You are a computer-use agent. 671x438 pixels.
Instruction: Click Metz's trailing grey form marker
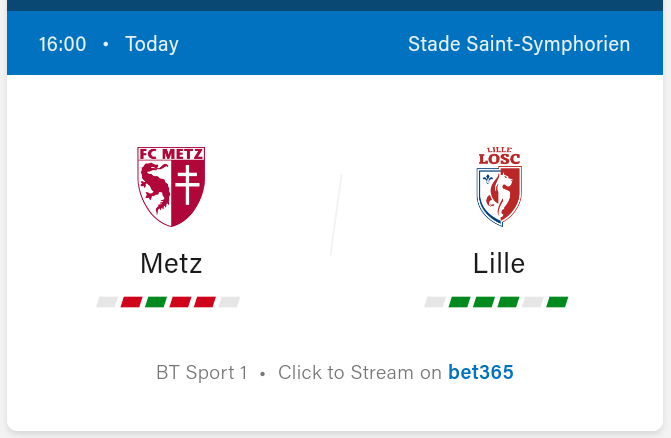point(229,302)
